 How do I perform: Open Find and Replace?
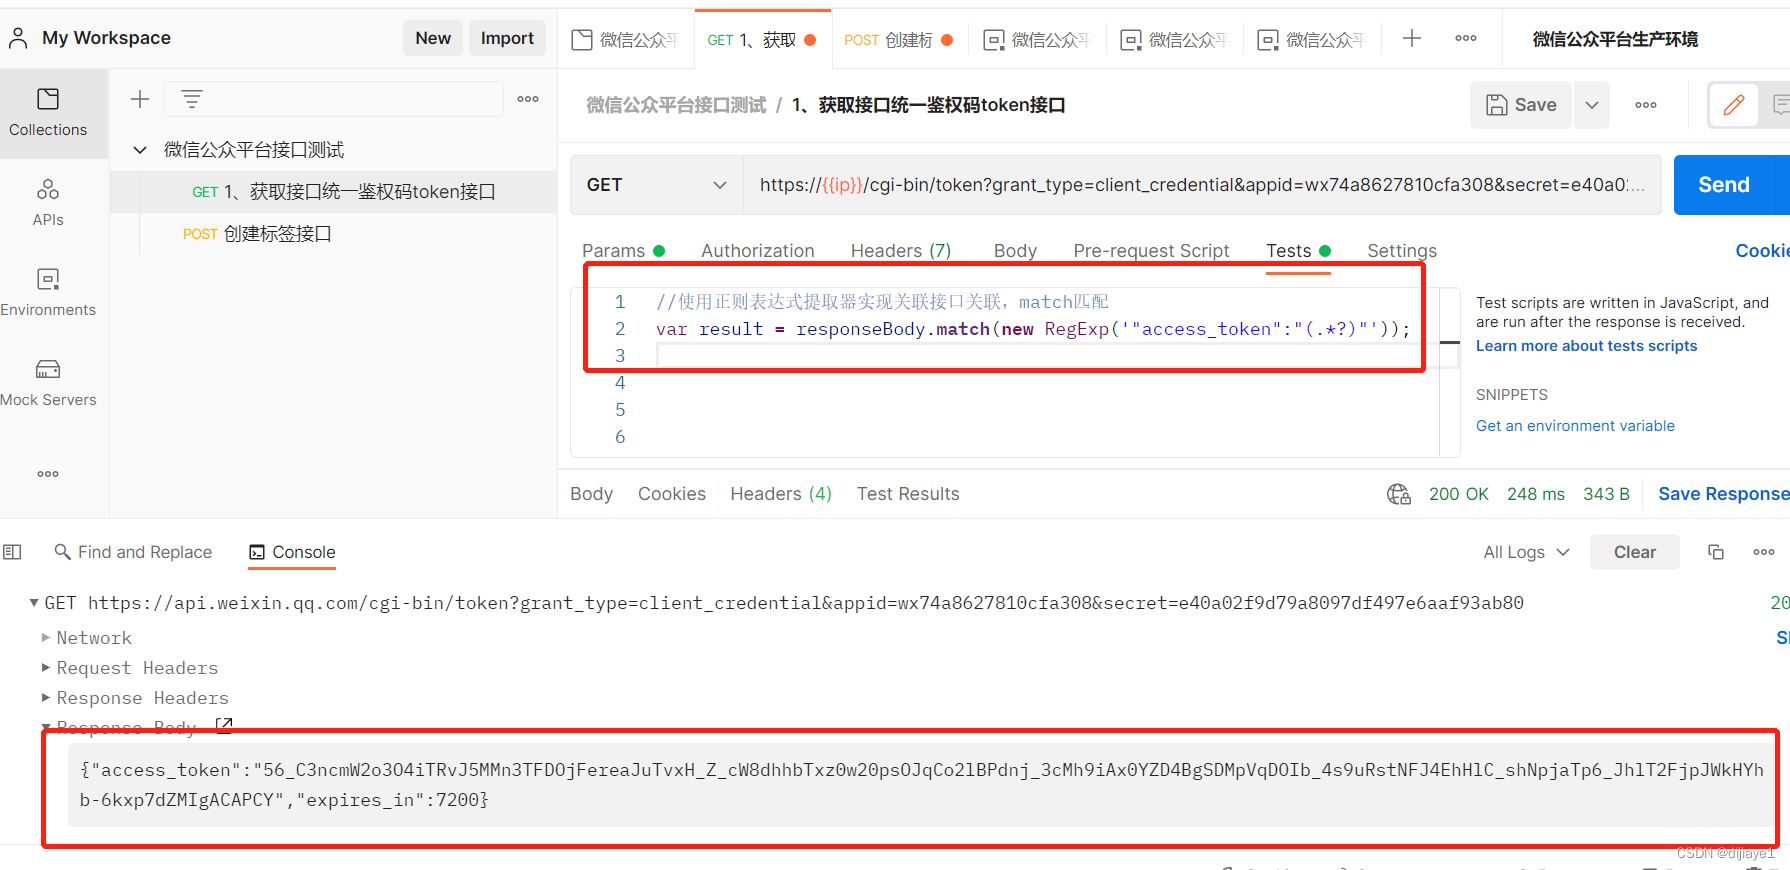(133, 552)
